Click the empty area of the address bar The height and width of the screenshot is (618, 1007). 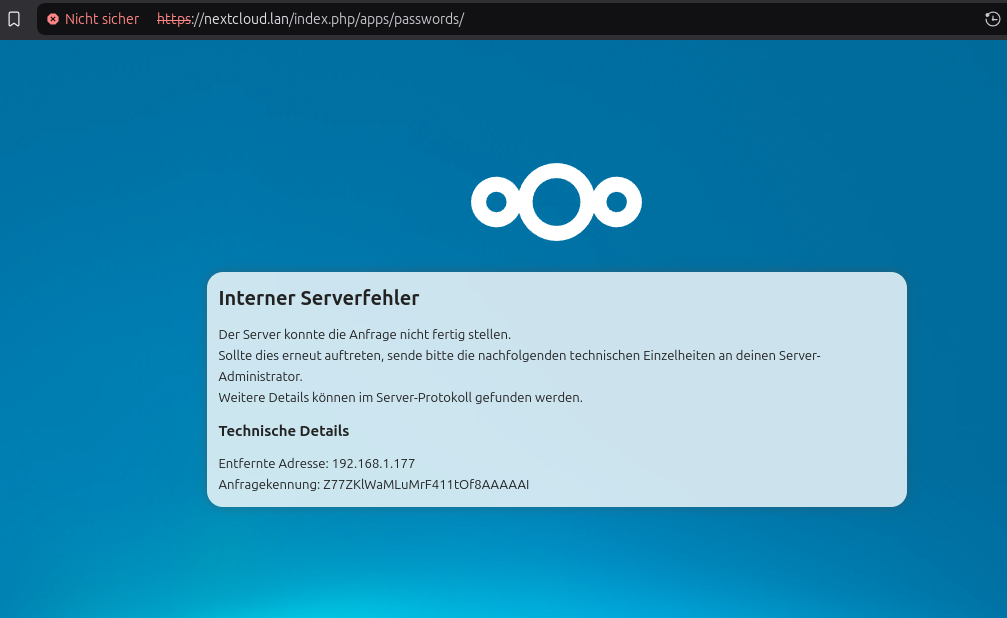[x=720, y=19]
